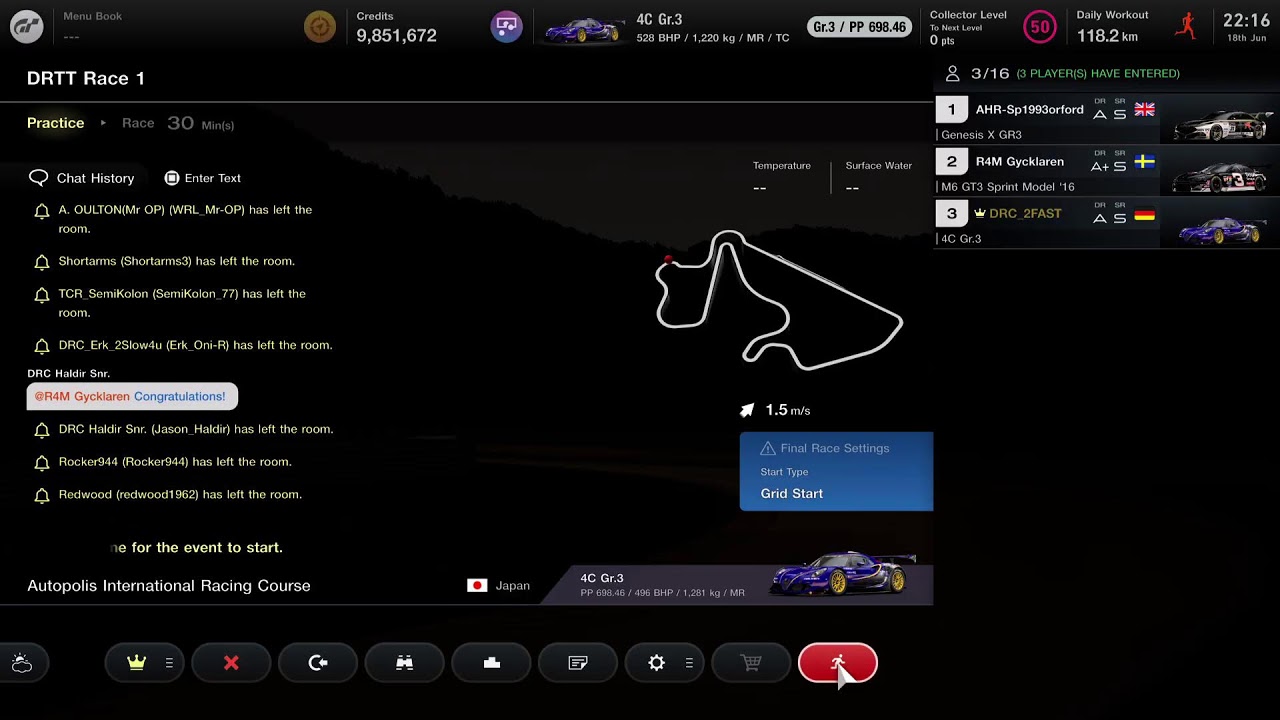Click Enter Text chat field
The width and height of the screenshot is (1280, 720).
point(203,178)
